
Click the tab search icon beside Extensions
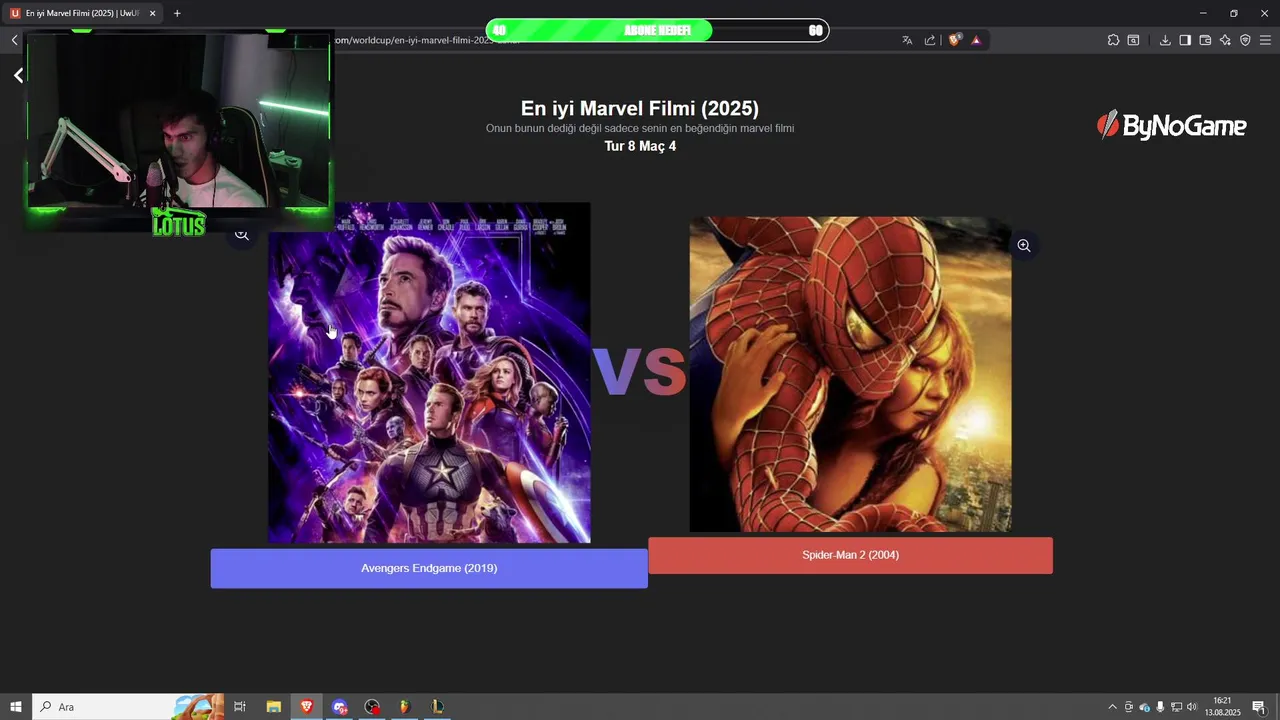[1133, 40]
